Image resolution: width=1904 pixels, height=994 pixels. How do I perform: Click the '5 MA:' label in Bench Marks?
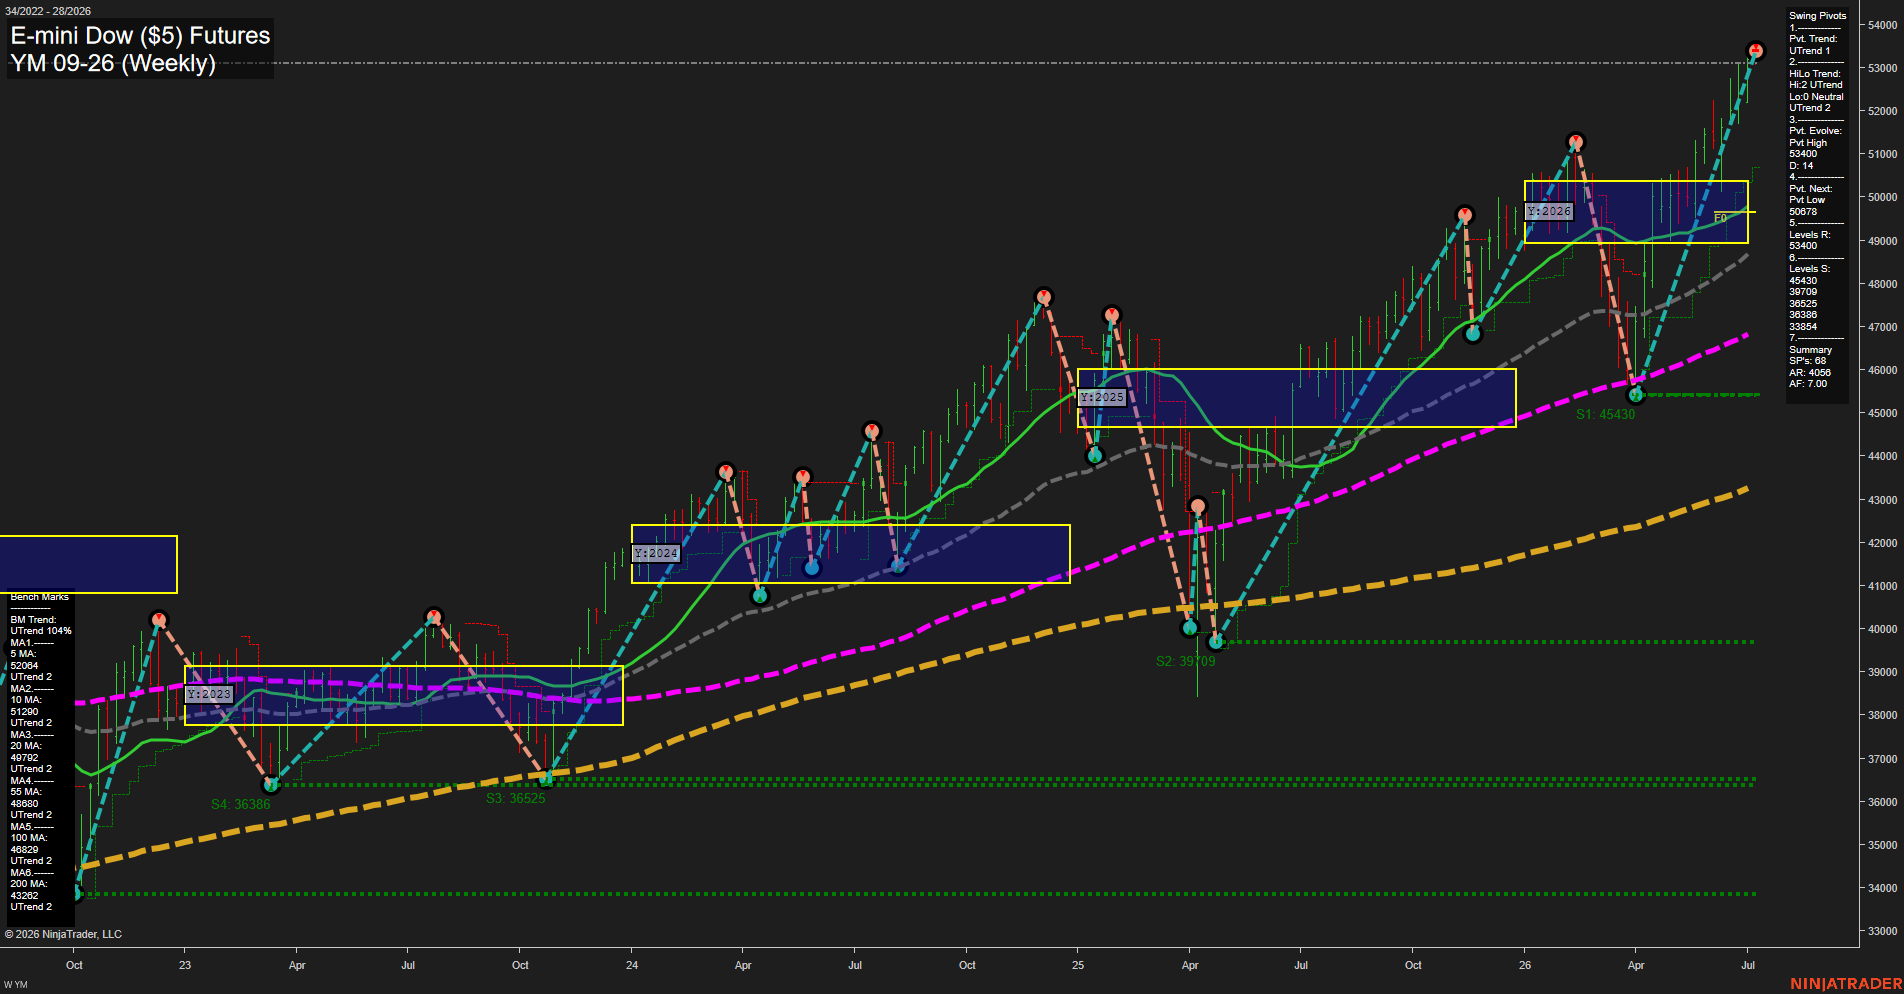(x=22, y=654)
